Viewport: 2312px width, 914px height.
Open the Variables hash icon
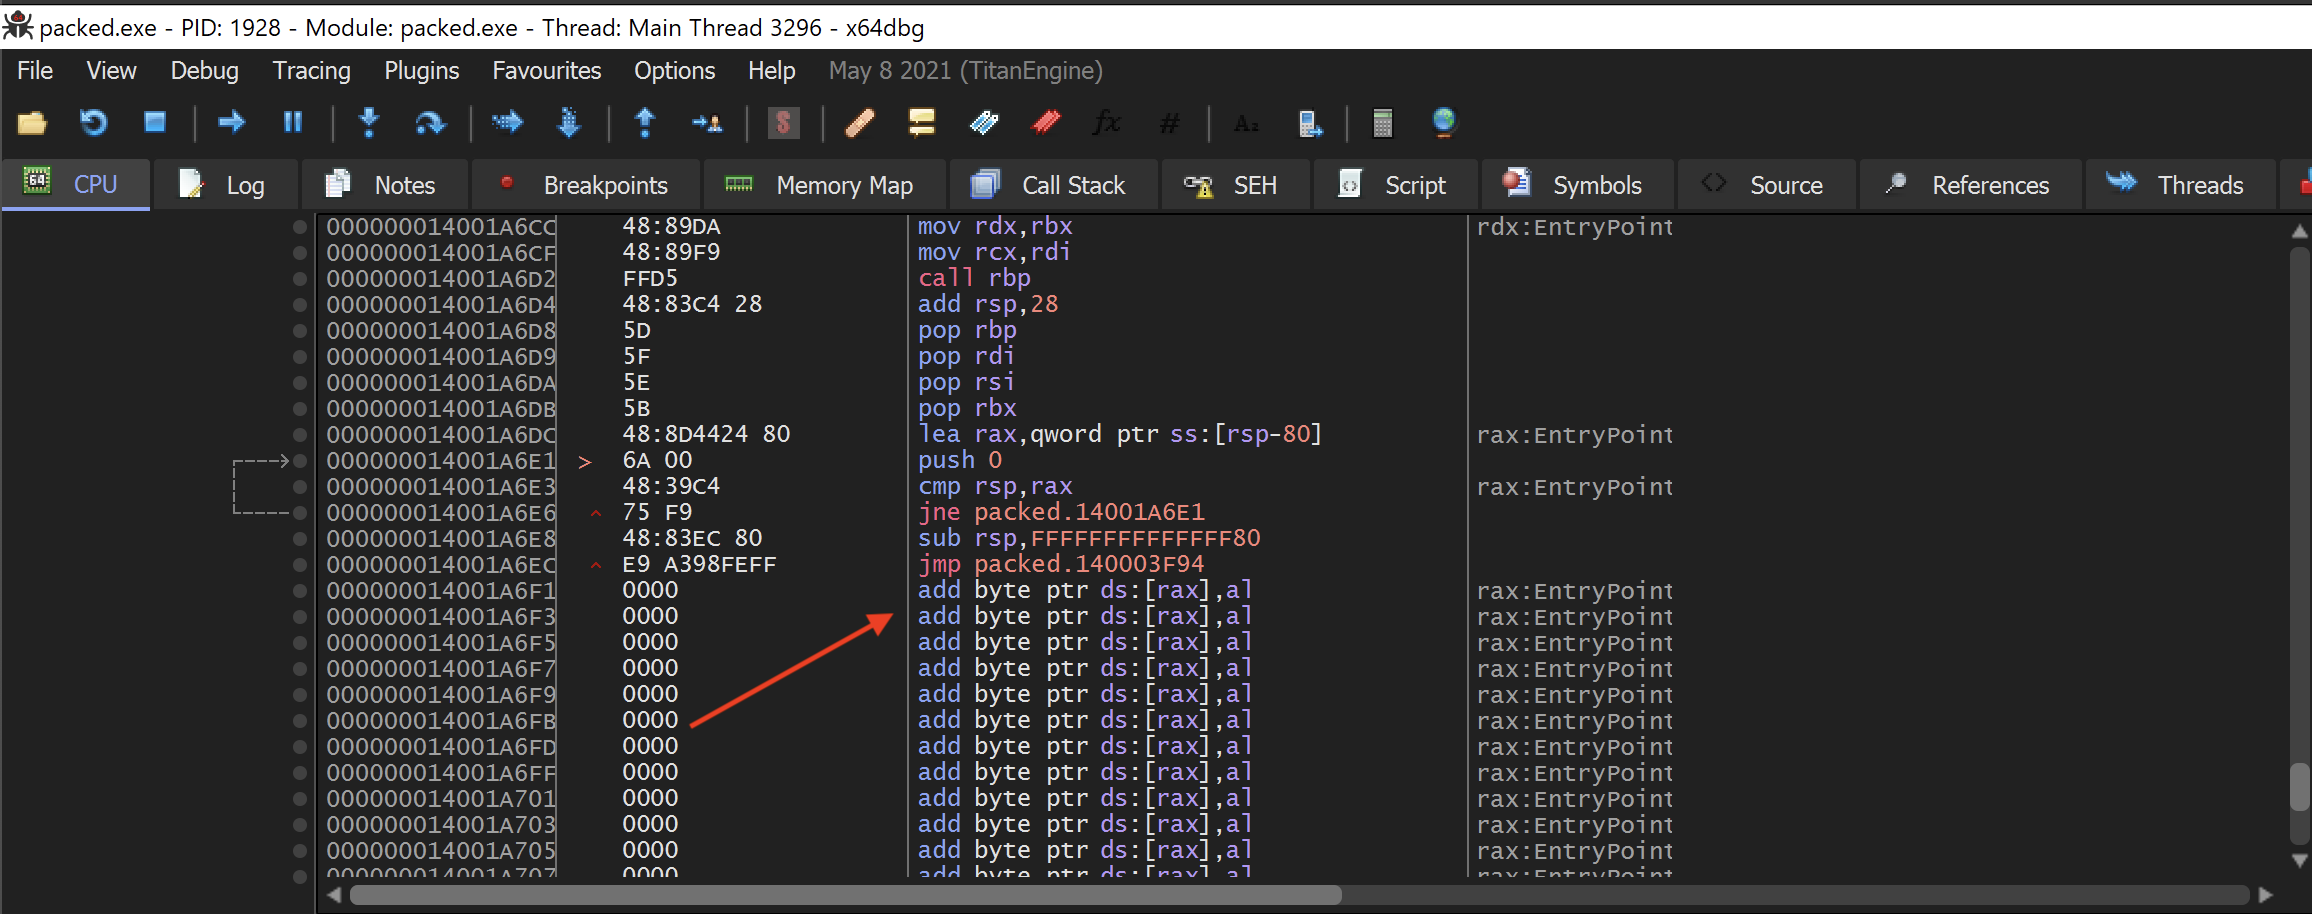coord(1169,123)
